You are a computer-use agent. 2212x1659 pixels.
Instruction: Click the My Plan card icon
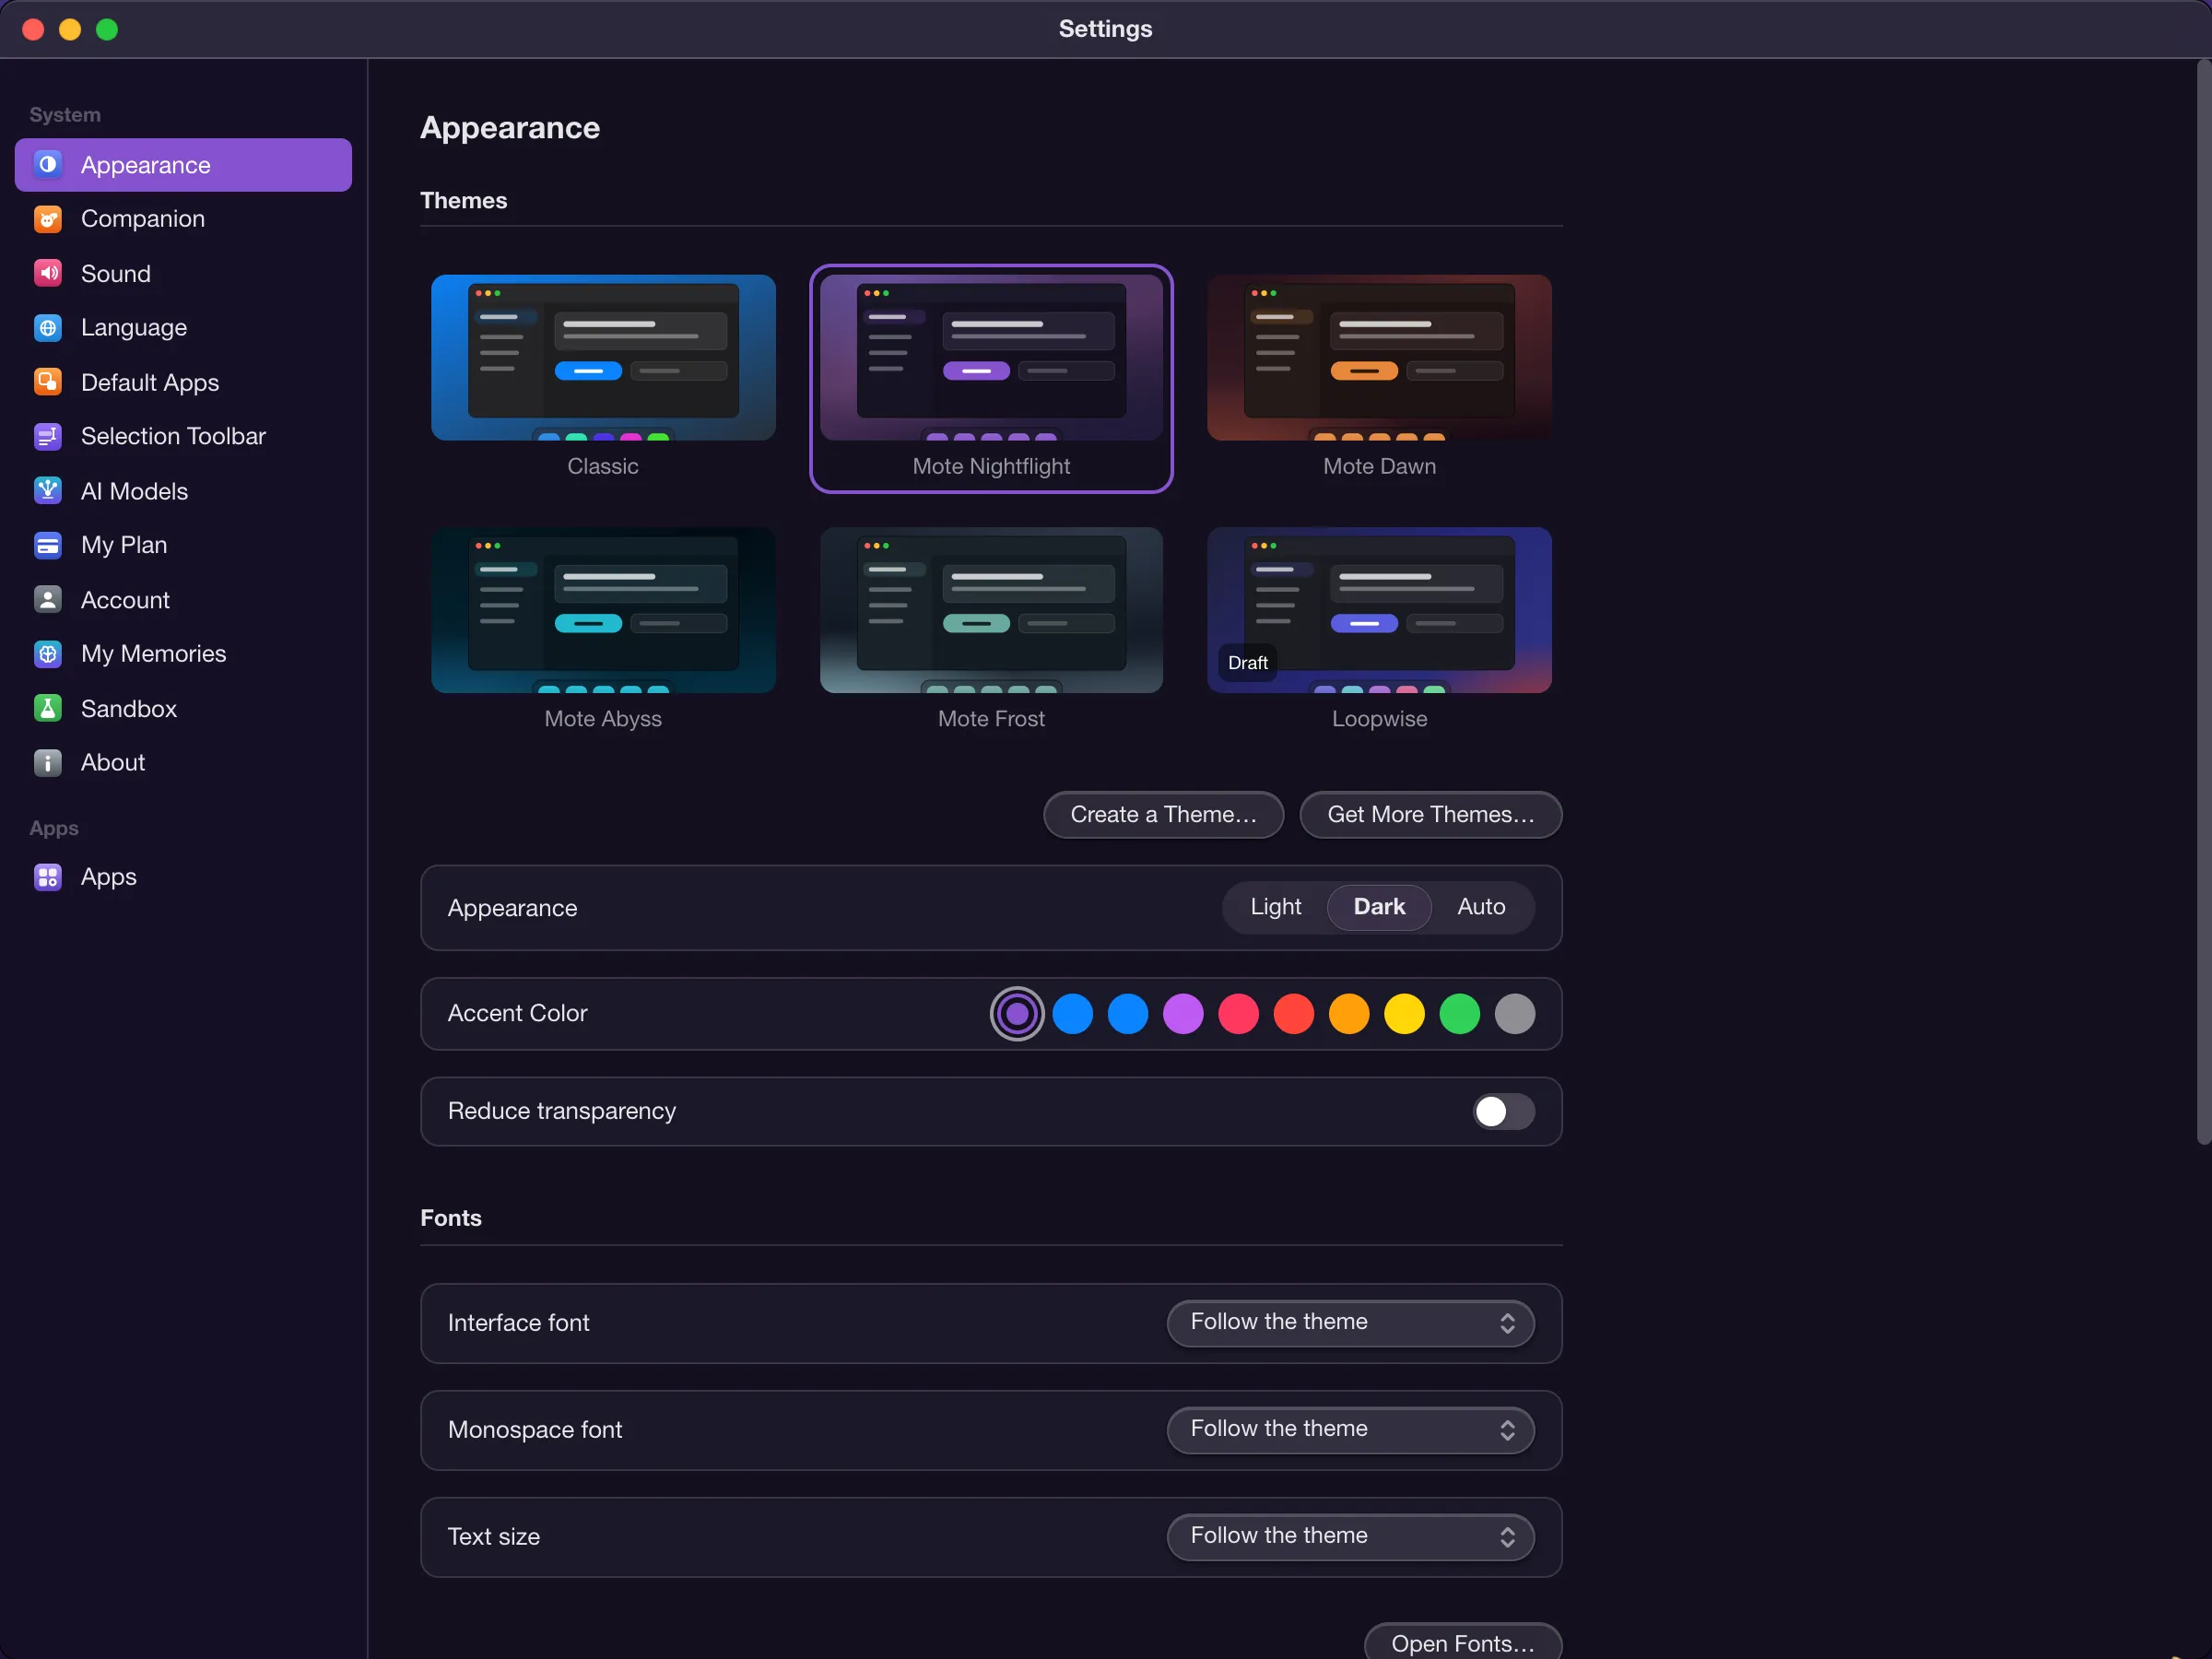(48, 545)
